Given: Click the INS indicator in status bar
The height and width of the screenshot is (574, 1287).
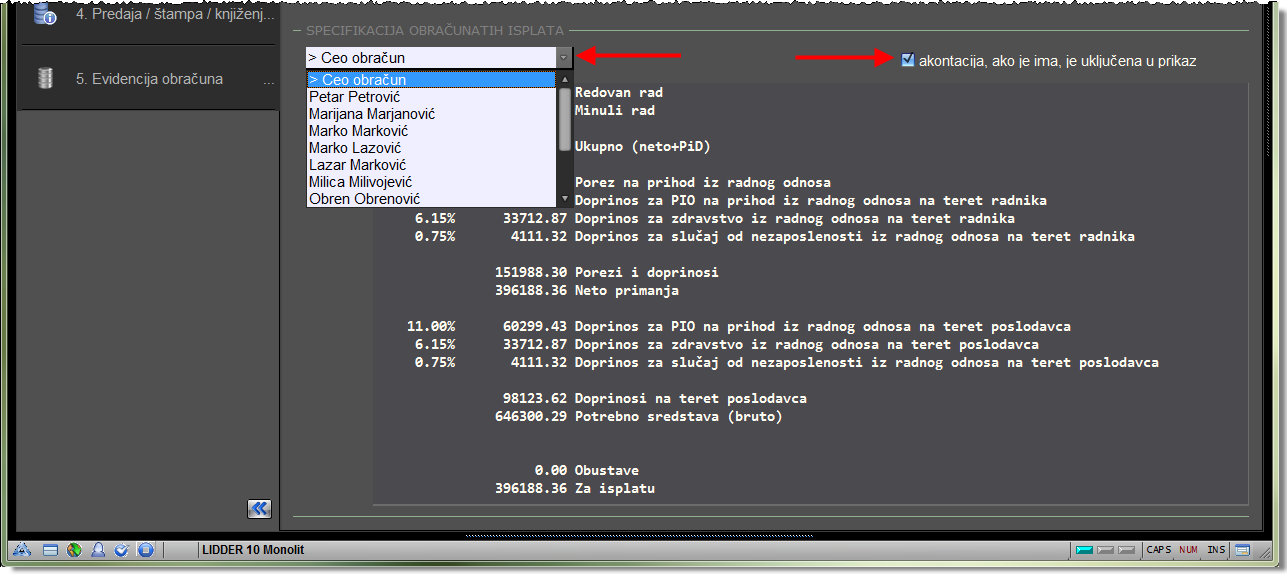Looking at the screenshot, I should coord(1216,549).
